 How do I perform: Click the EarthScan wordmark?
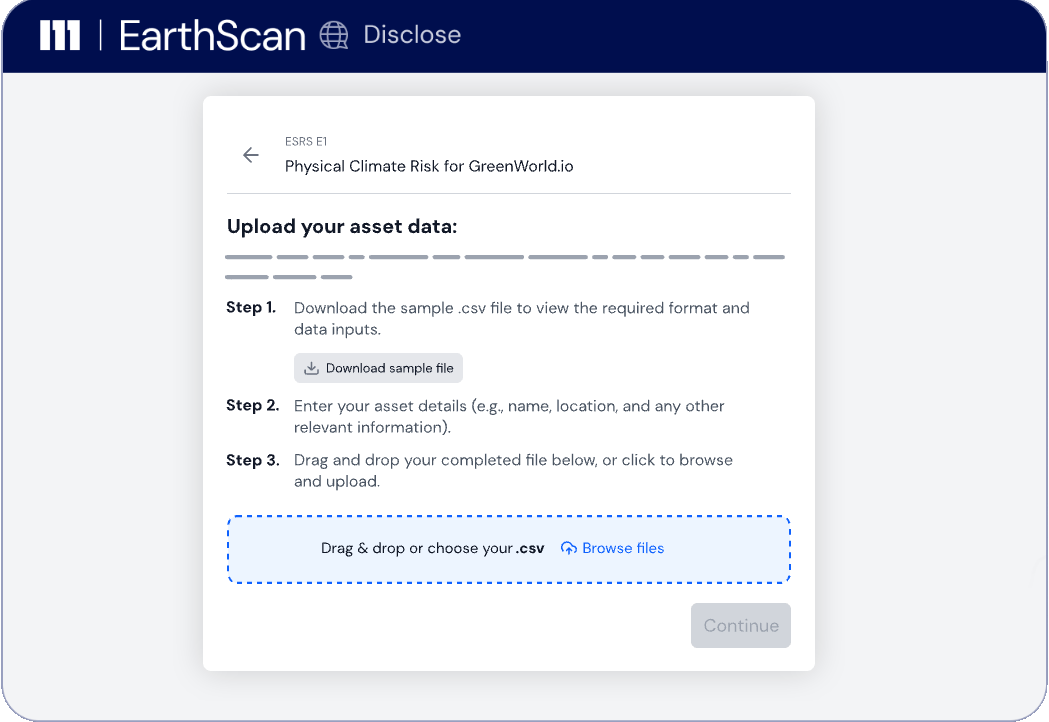pos(212,35)
